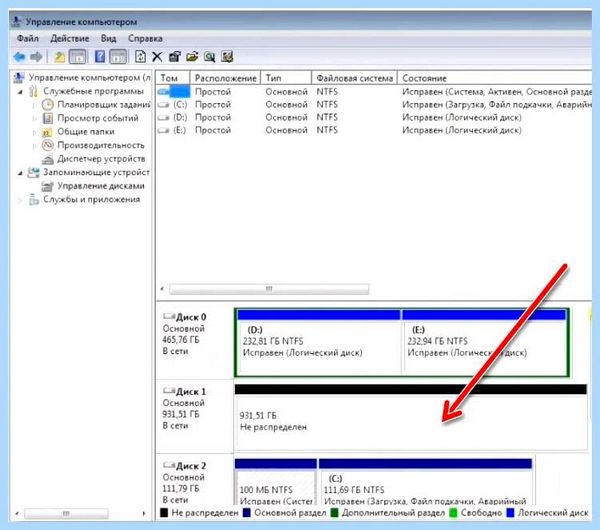Select Диспетчер устройств in the tree
600x530 pixels.
pos(101,159)
